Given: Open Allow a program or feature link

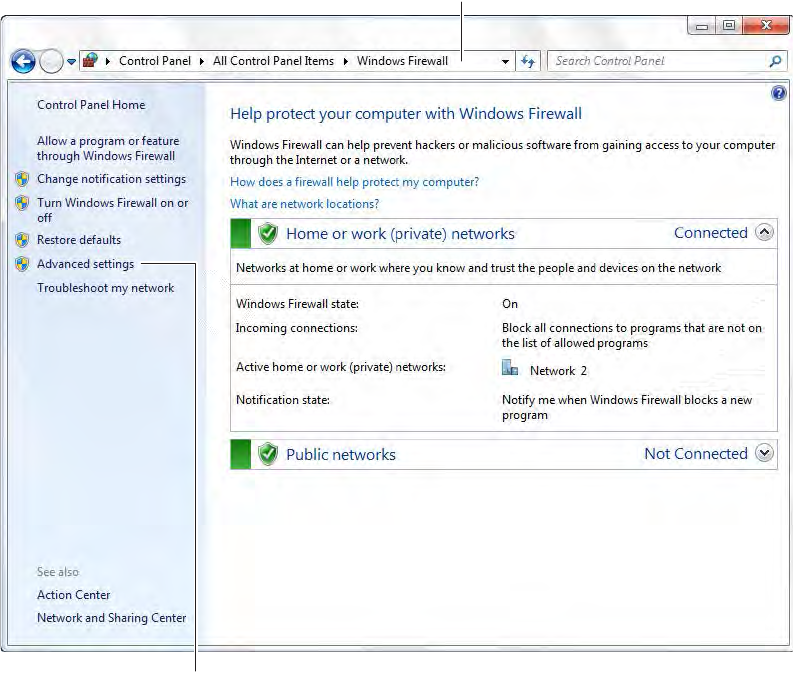Looking at the screenshot, I should coord(108,148).
